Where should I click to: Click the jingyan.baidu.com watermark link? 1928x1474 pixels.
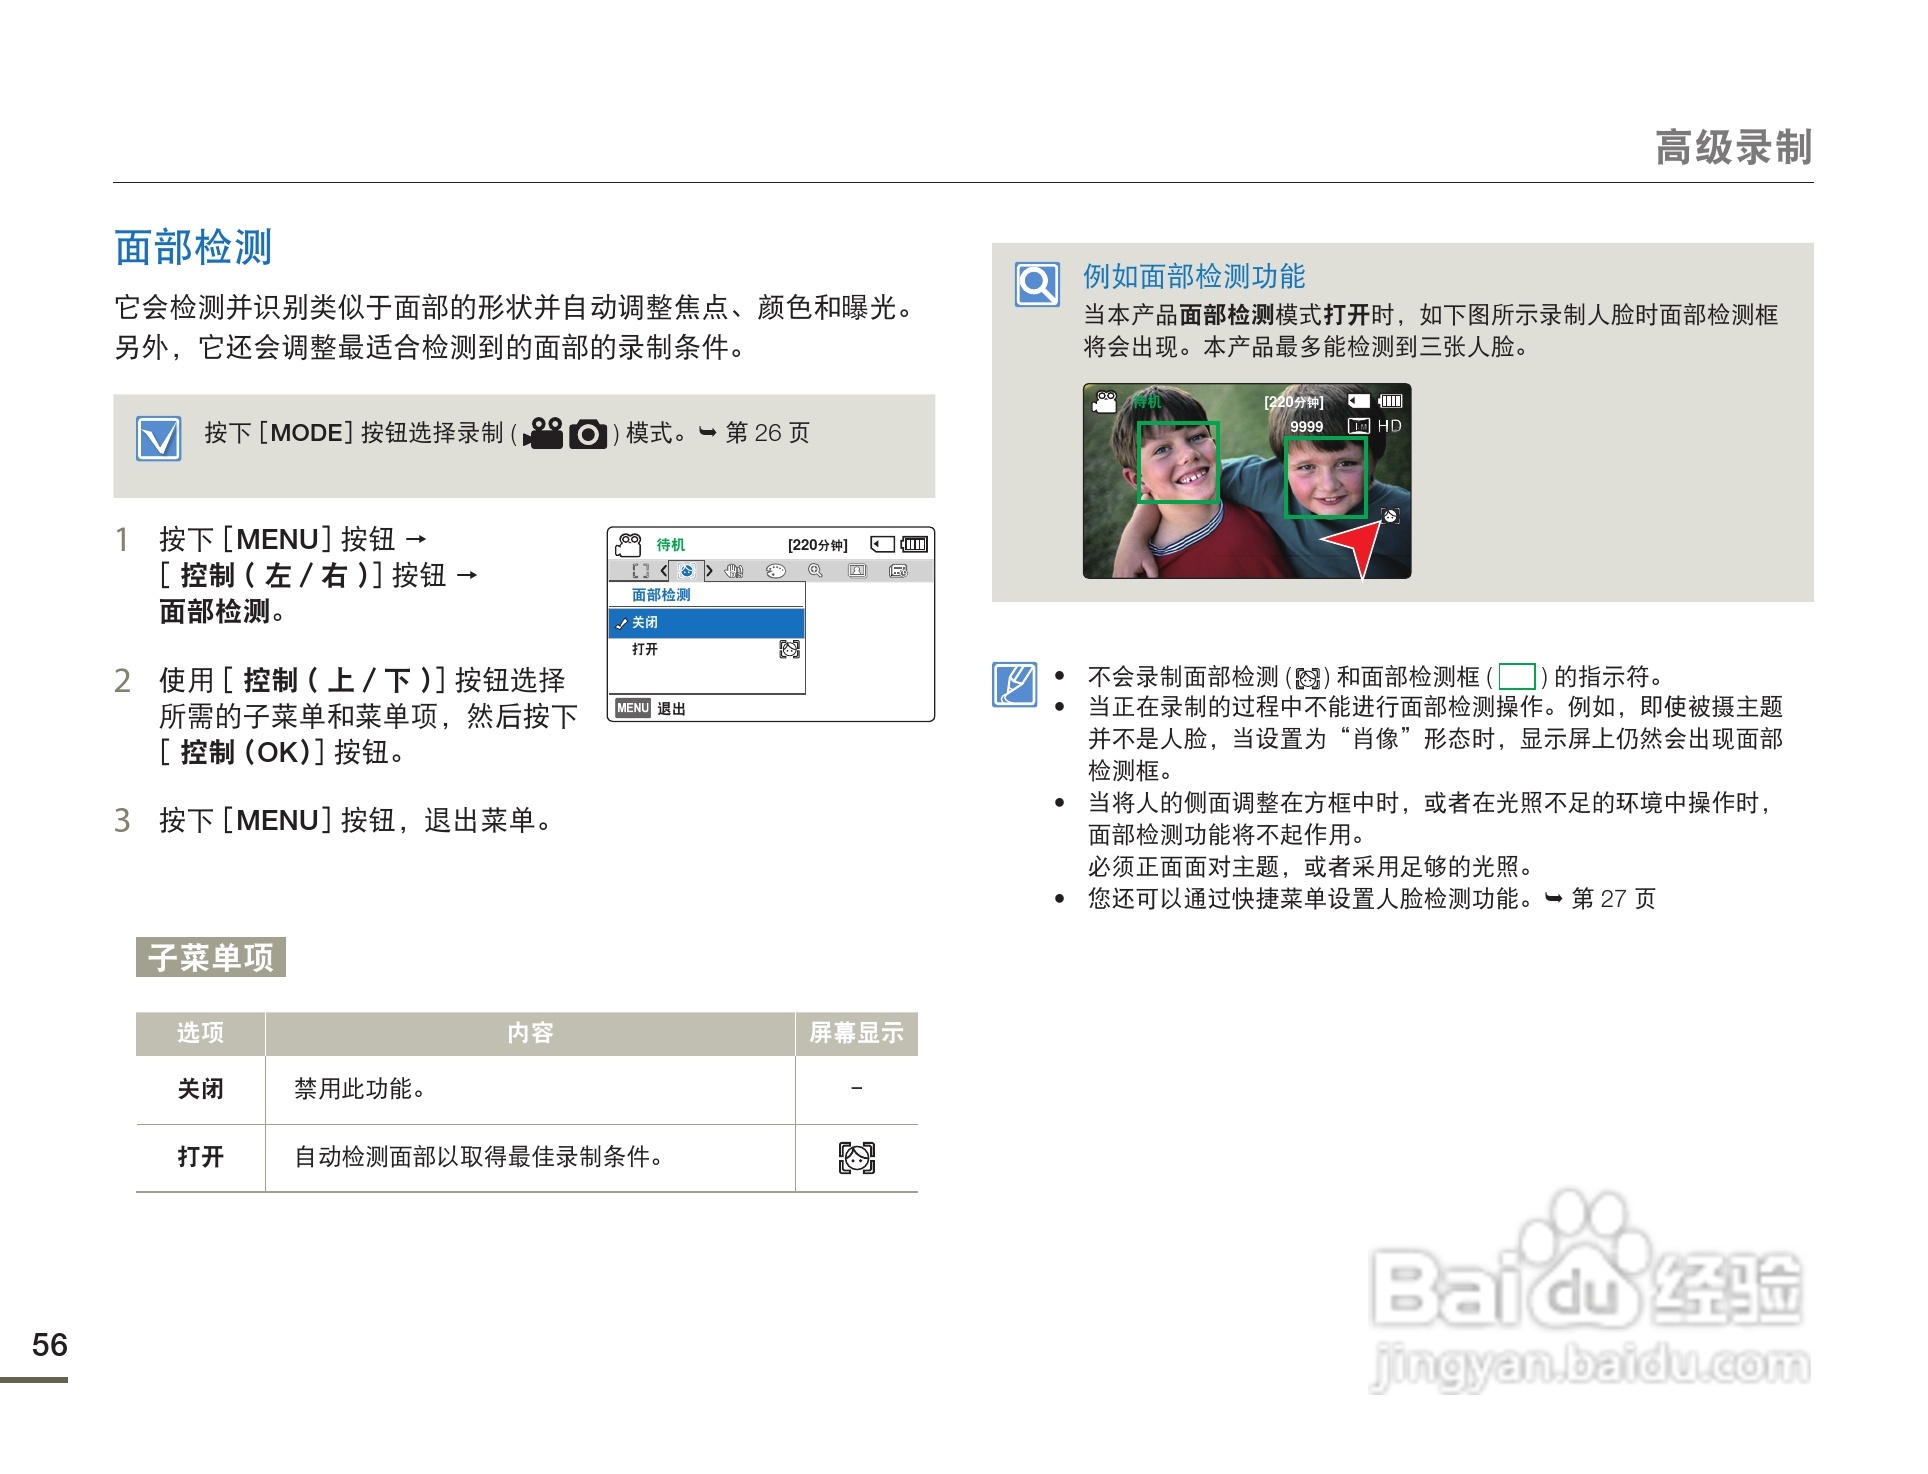click(x=1590, y=1365)
